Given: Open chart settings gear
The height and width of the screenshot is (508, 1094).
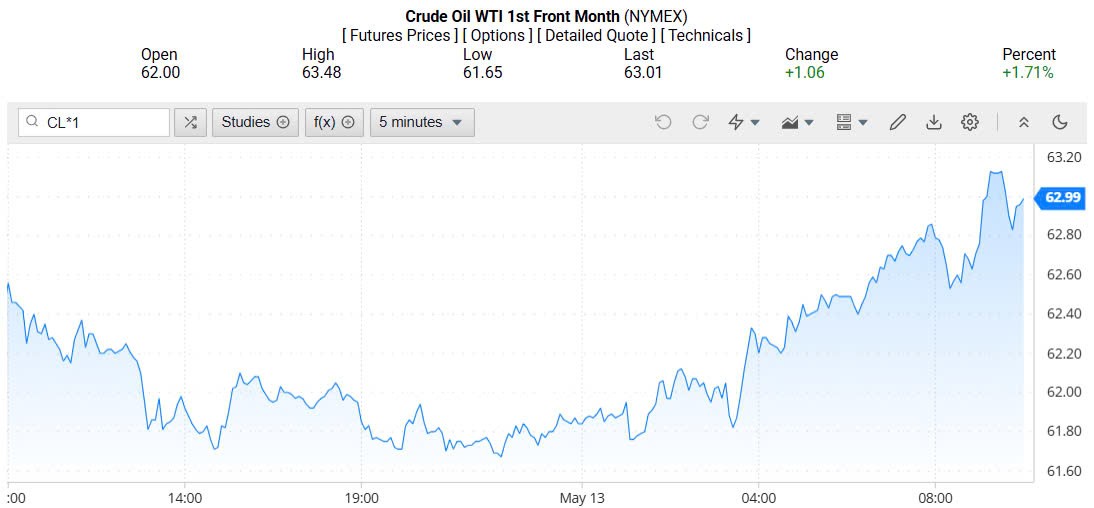Looking at the screenshot, I should tap(969, 122).
